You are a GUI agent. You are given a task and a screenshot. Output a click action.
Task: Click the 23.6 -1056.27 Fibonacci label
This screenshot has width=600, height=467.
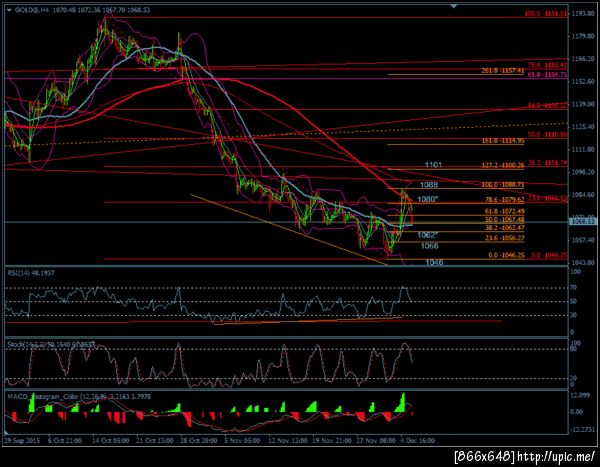[504, 238]
